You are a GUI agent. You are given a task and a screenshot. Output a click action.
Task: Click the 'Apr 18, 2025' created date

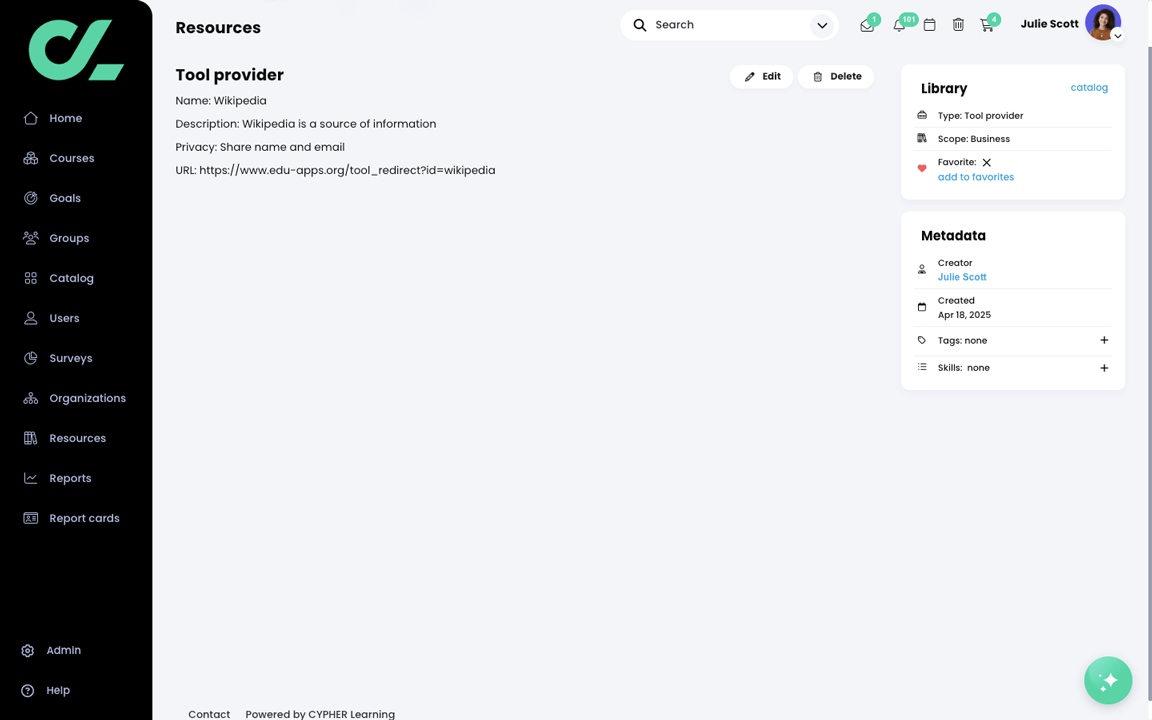coord(964,314)
